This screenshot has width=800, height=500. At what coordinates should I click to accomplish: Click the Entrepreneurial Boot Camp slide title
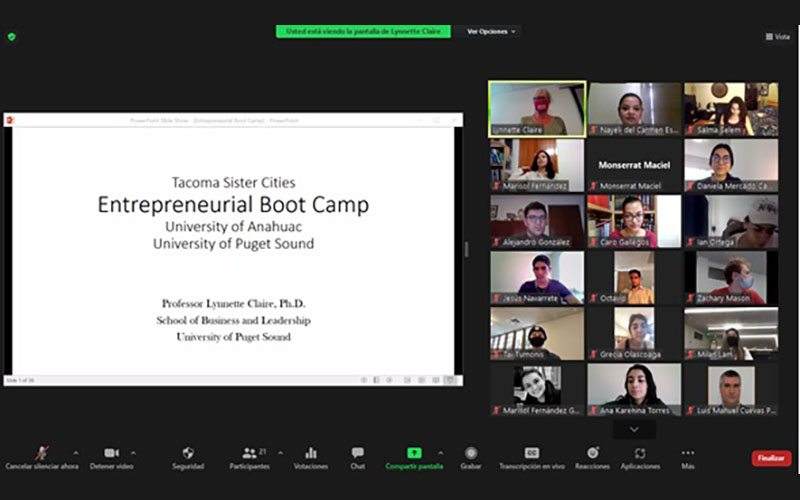click(233, 205)
